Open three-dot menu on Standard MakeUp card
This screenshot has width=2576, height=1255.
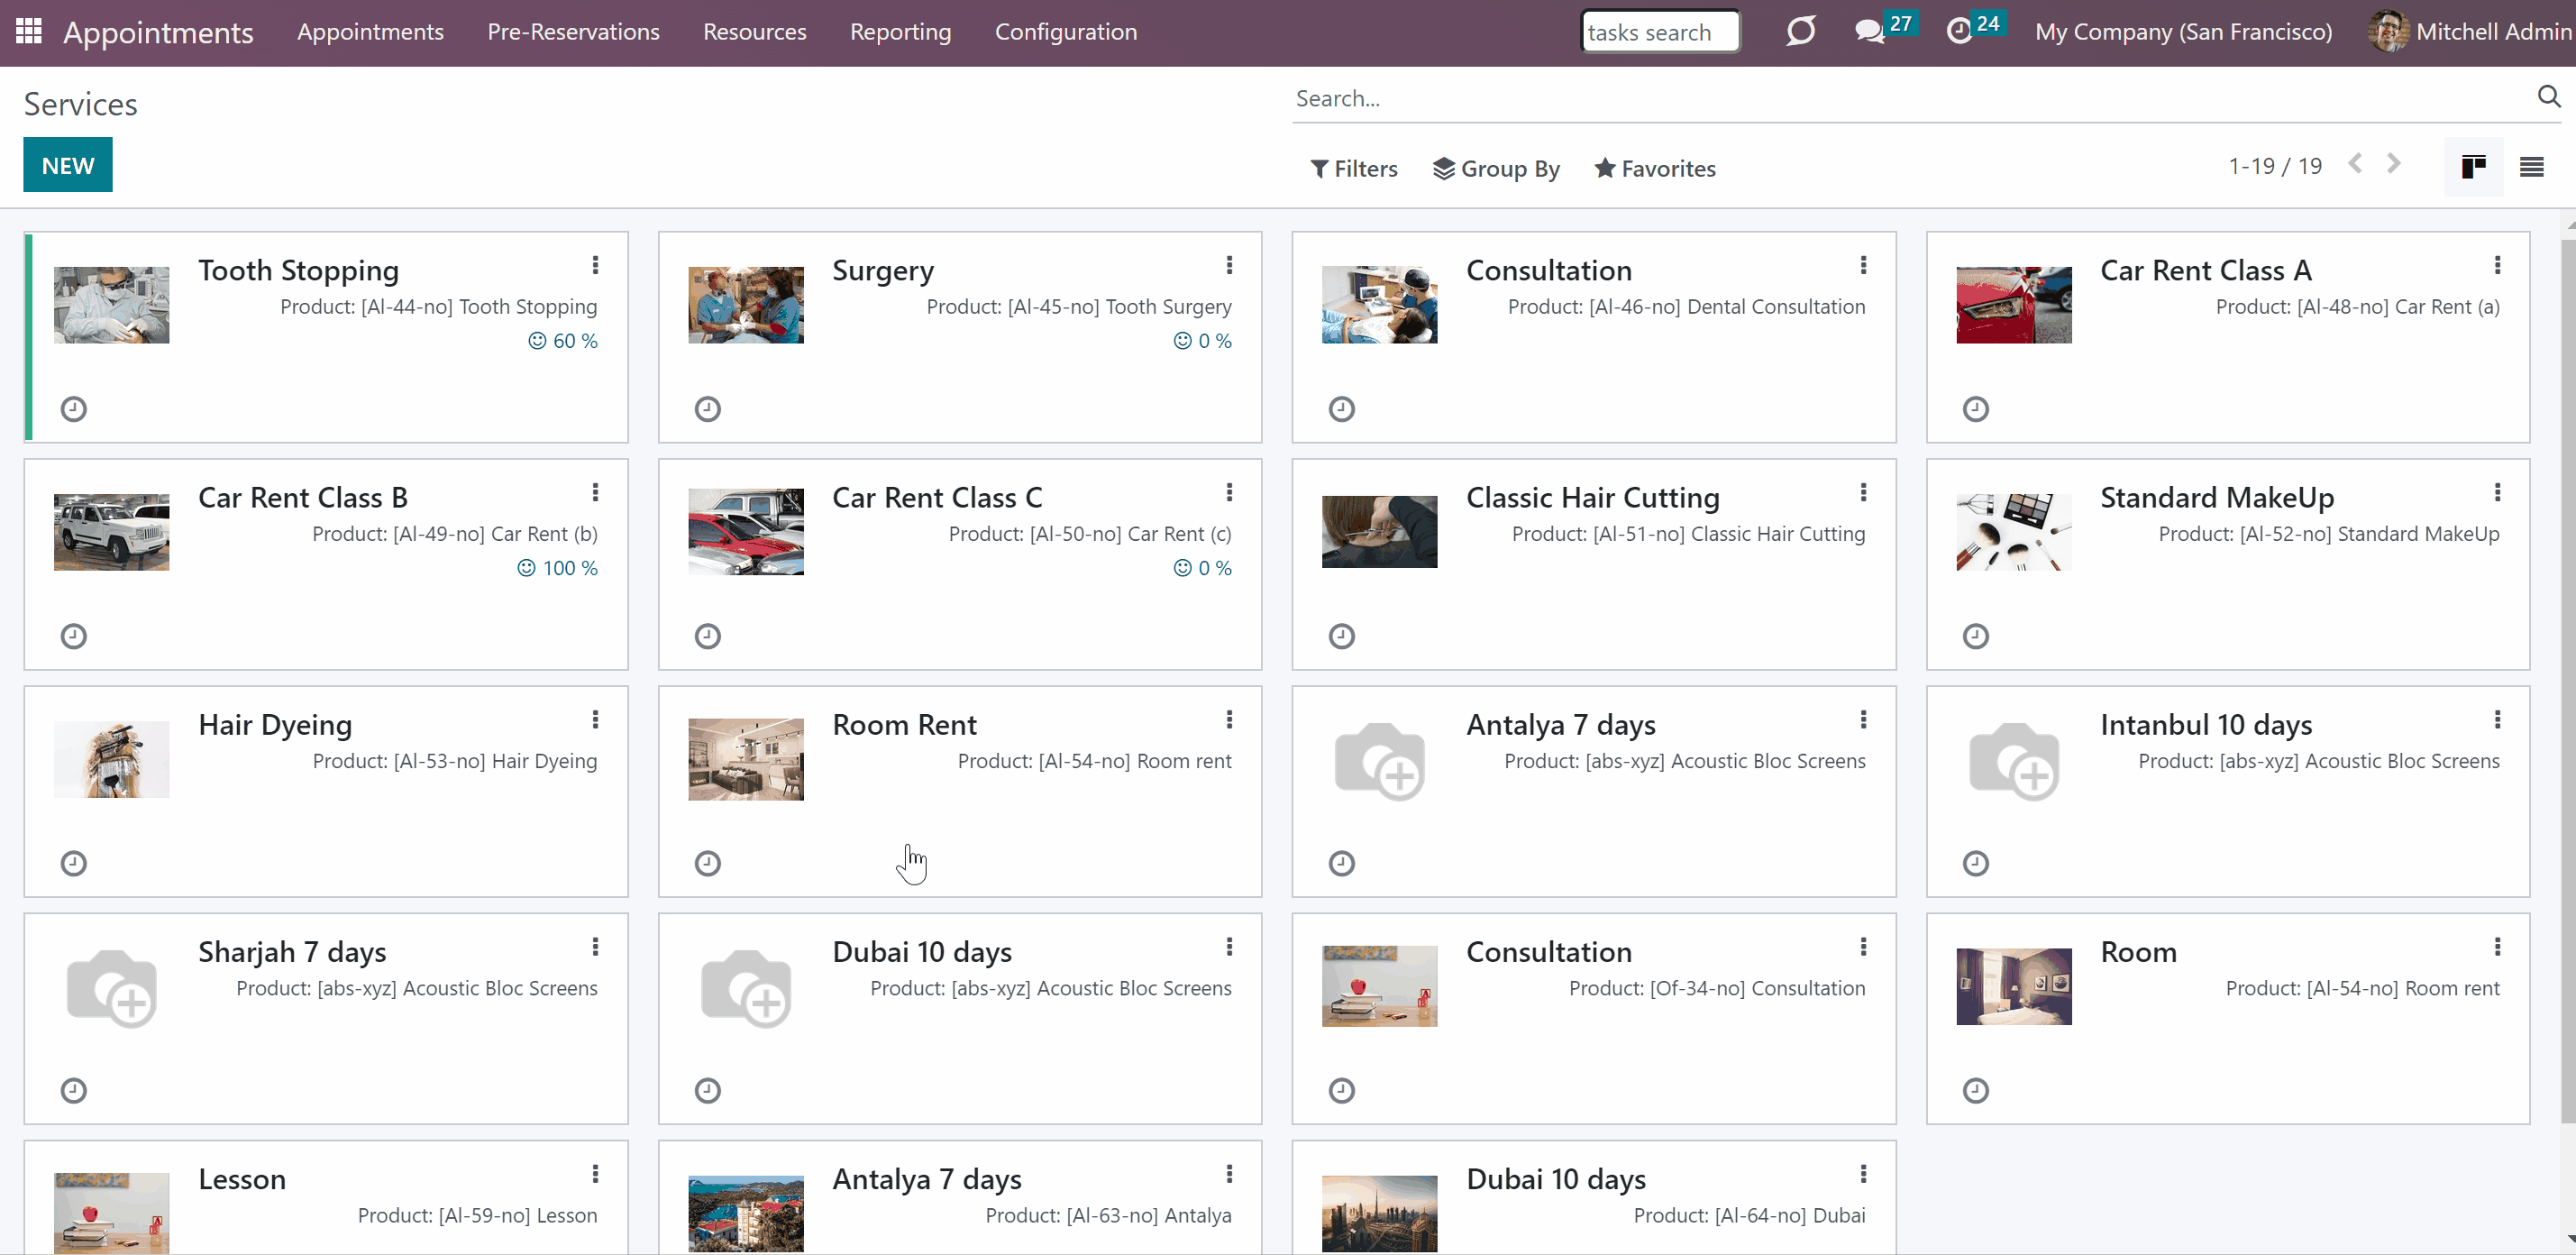(x=2498, y=492)
